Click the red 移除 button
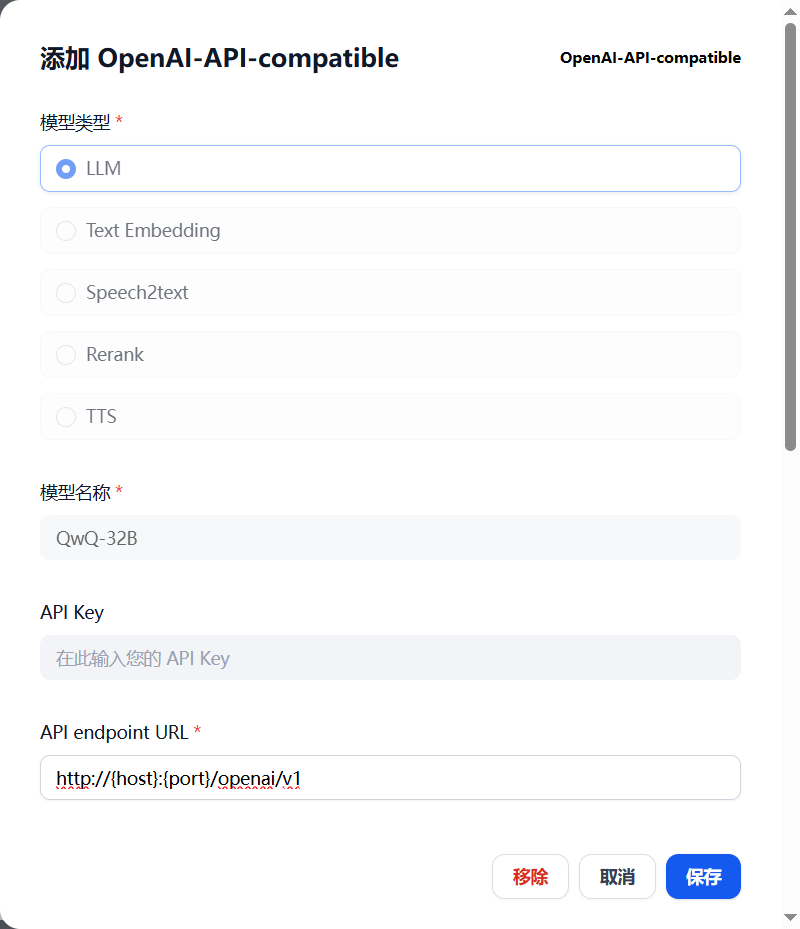Screen dimensions: 800x929 pos(530,876)
